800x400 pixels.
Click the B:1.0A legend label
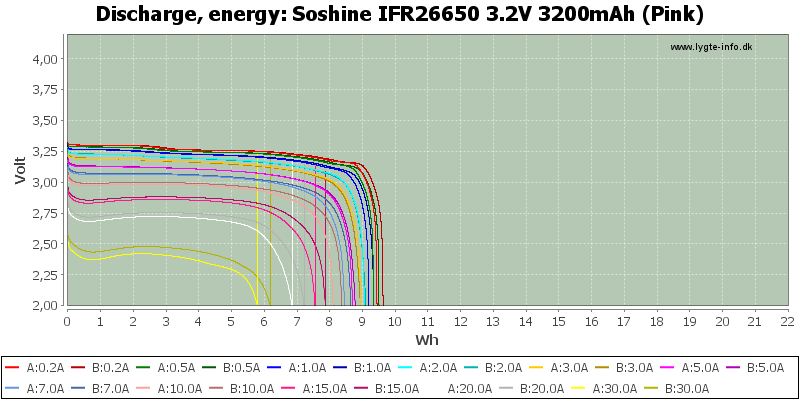pyautogui.click(x=372, y=367)
